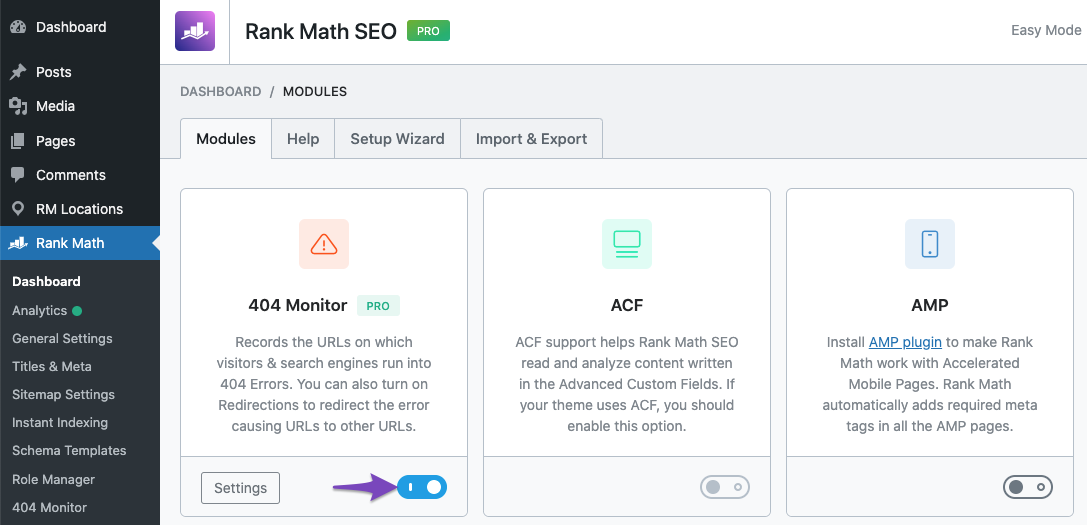
Task: Open Sitemap Settings in Rank Math submenu
Action: 63,394
